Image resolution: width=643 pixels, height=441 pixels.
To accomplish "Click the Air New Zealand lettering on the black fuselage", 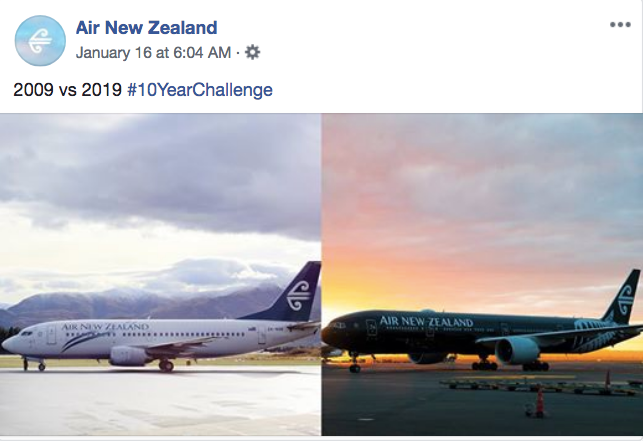I will pyautogui.click(x=426, y=321).
